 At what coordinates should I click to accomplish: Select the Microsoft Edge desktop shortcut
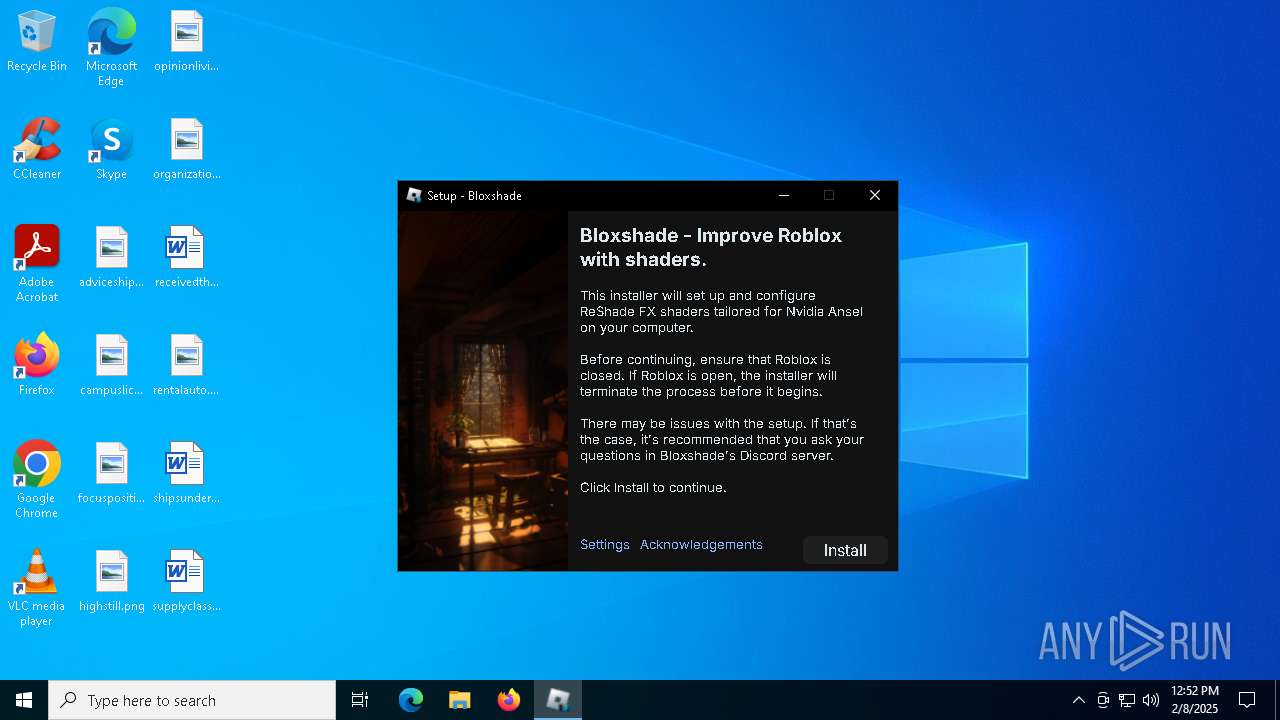111,48
